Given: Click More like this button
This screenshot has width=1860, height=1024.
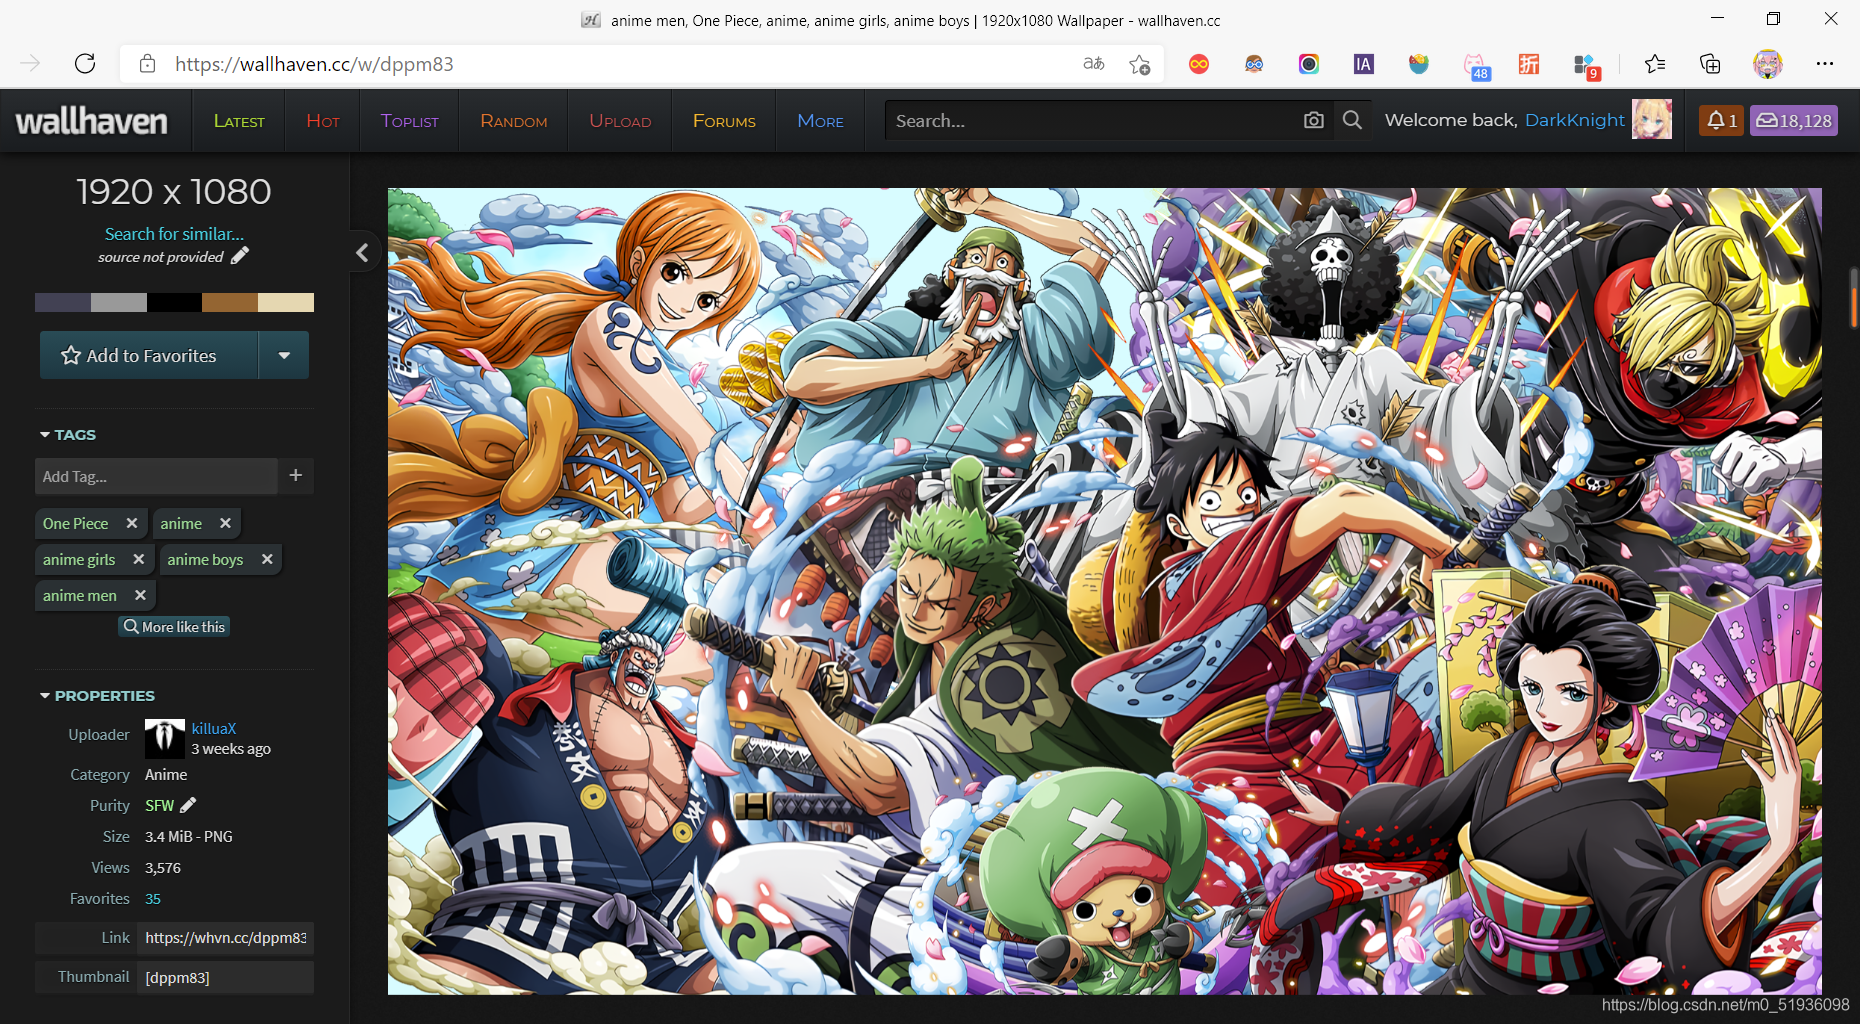Looking at the screenshot, I should [x=174, y=626].
